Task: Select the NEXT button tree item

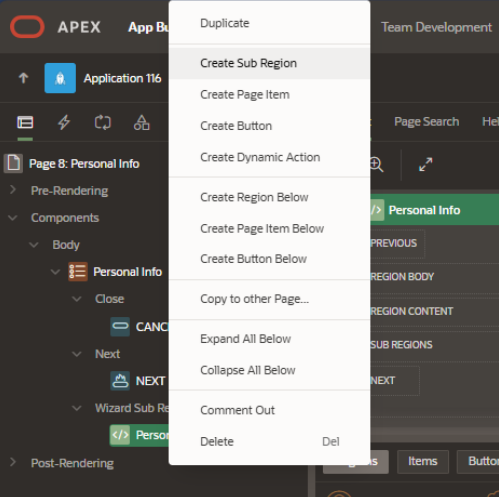Action: (150, 381)
